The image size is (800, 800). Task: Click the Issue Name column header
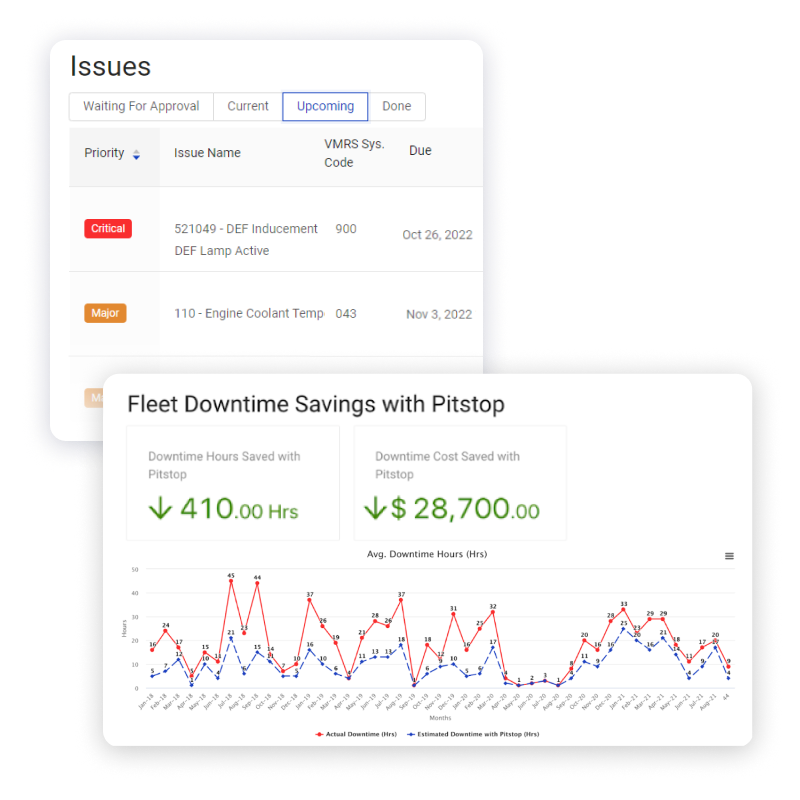207,153
